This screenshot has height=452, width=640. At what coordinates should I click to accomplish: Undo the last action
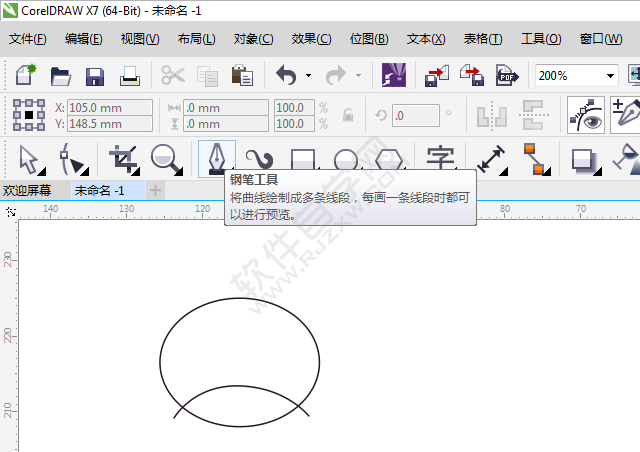point(286,75)
